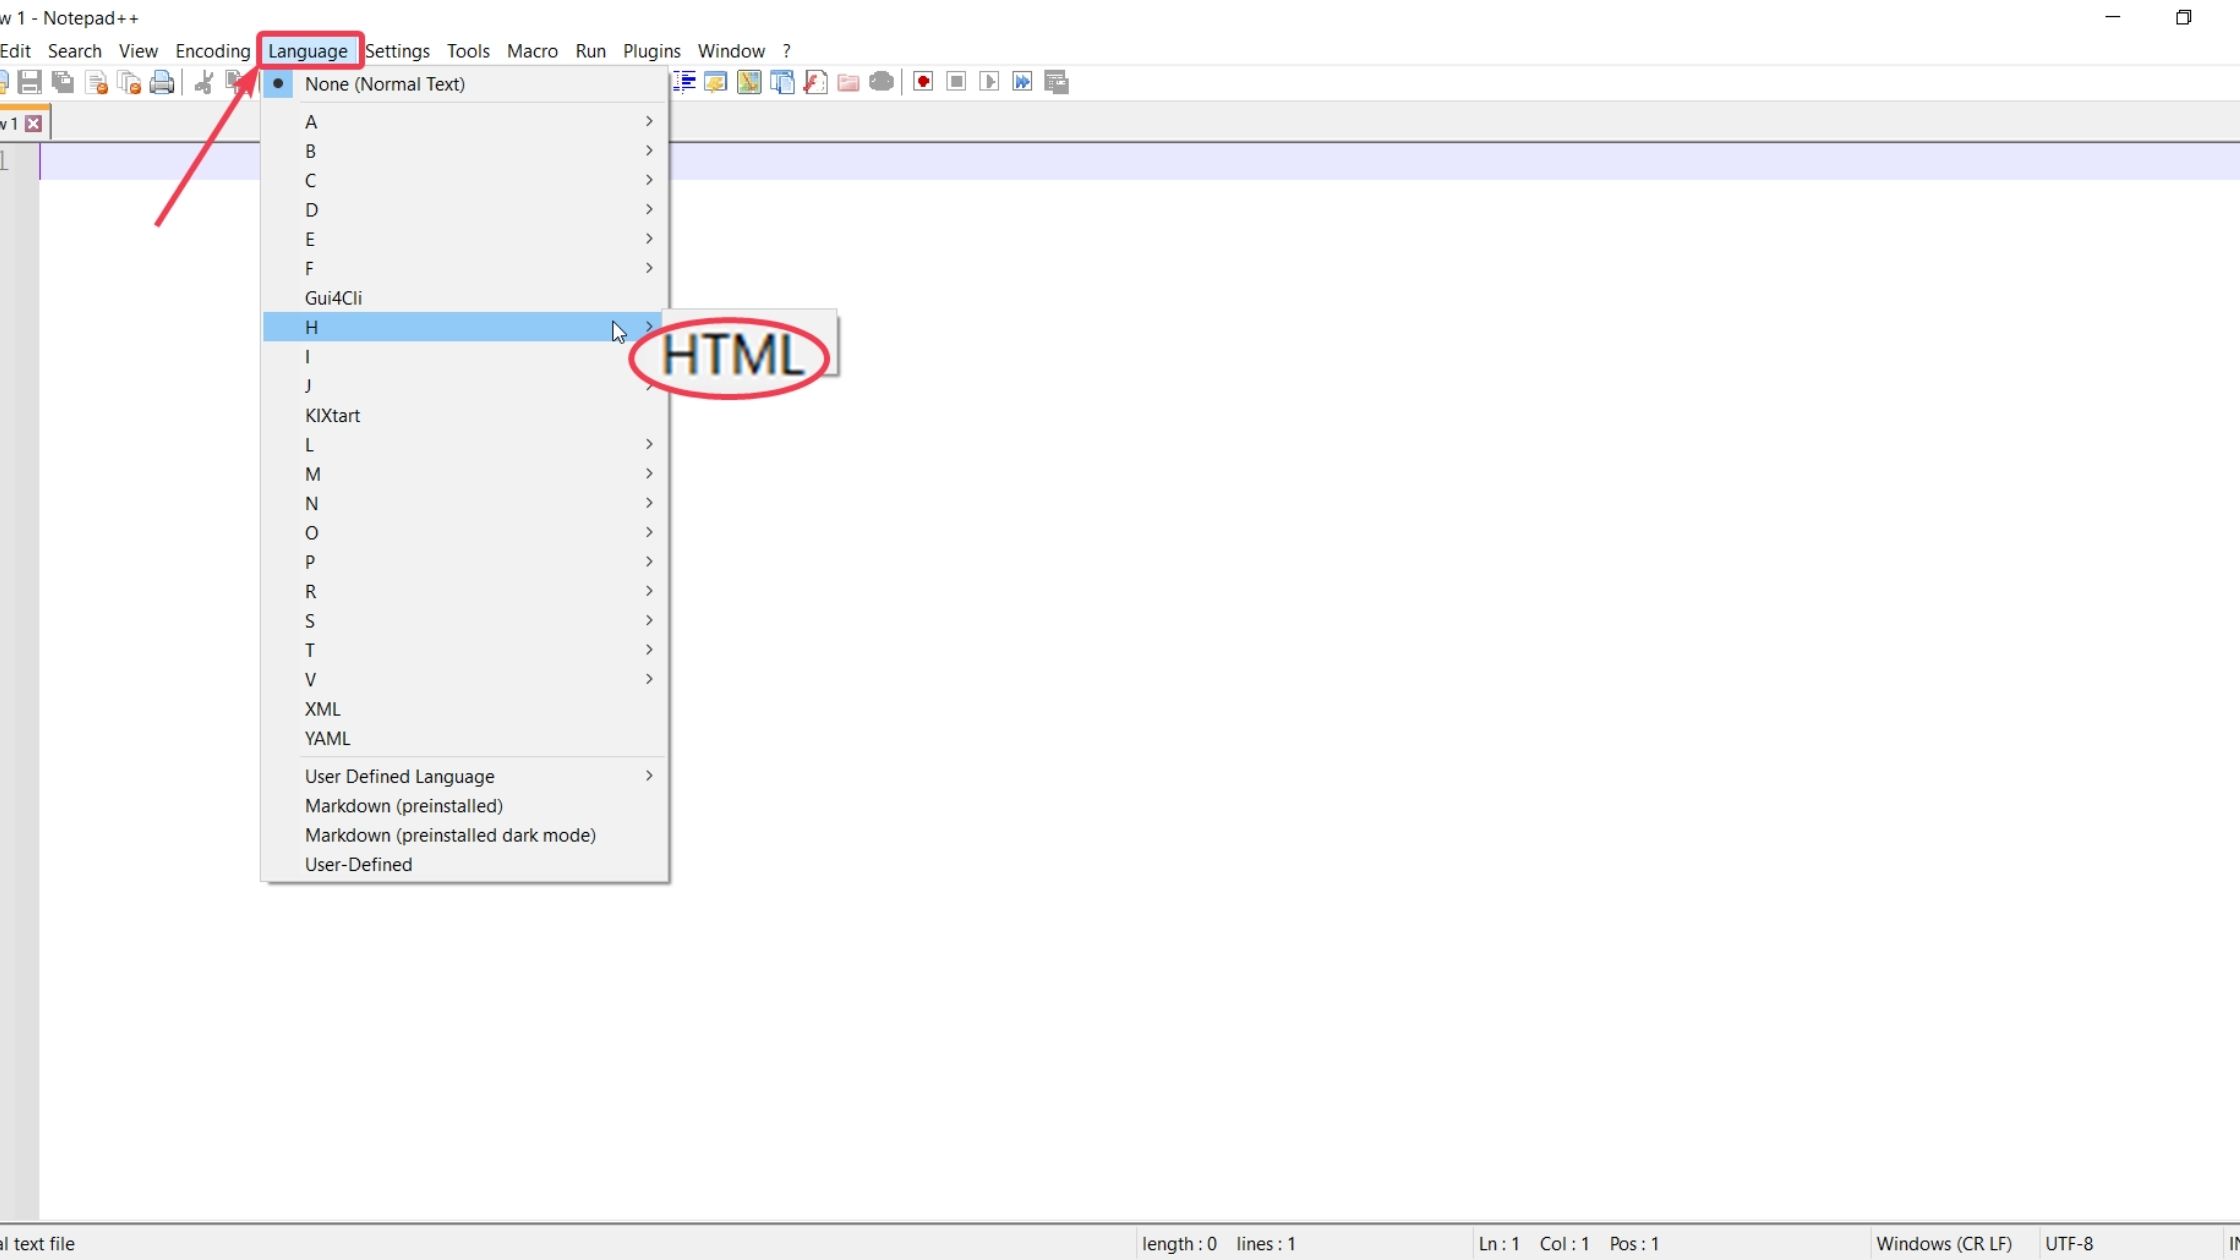This screenshot has height=1260, width=2240.
Task: Click the Save file toolbar icon
Action: click(x=29, y=82)
